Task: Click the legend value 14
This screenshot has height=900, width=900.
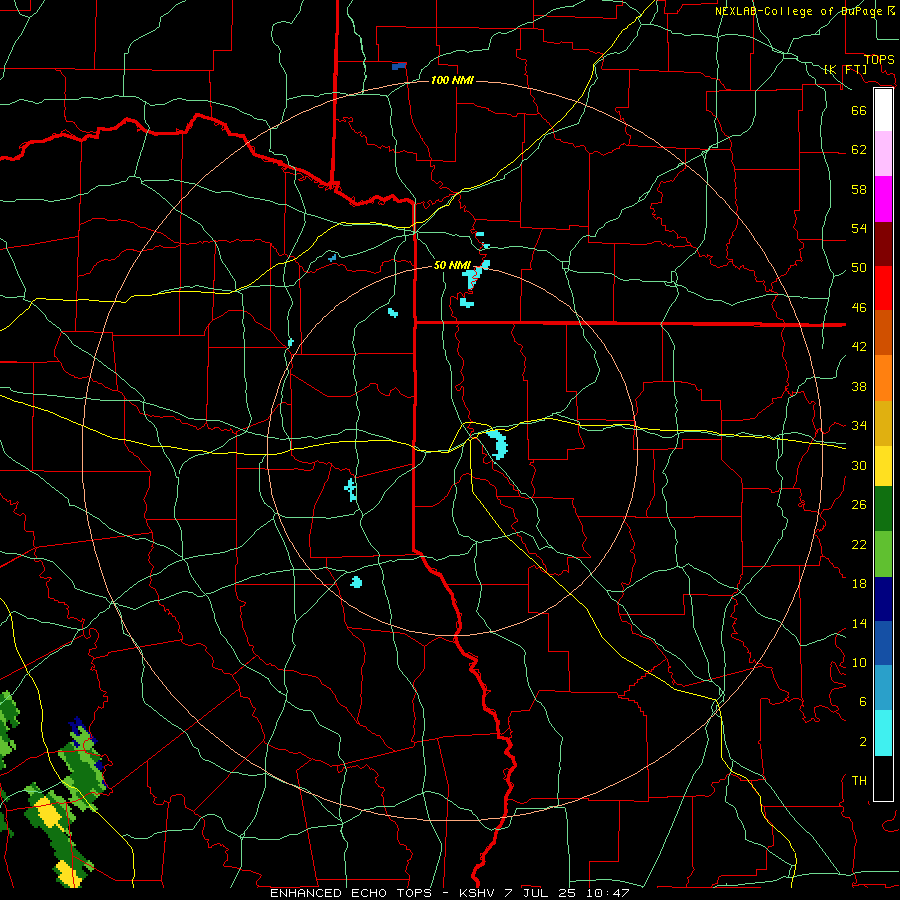Action: point(859,623)
